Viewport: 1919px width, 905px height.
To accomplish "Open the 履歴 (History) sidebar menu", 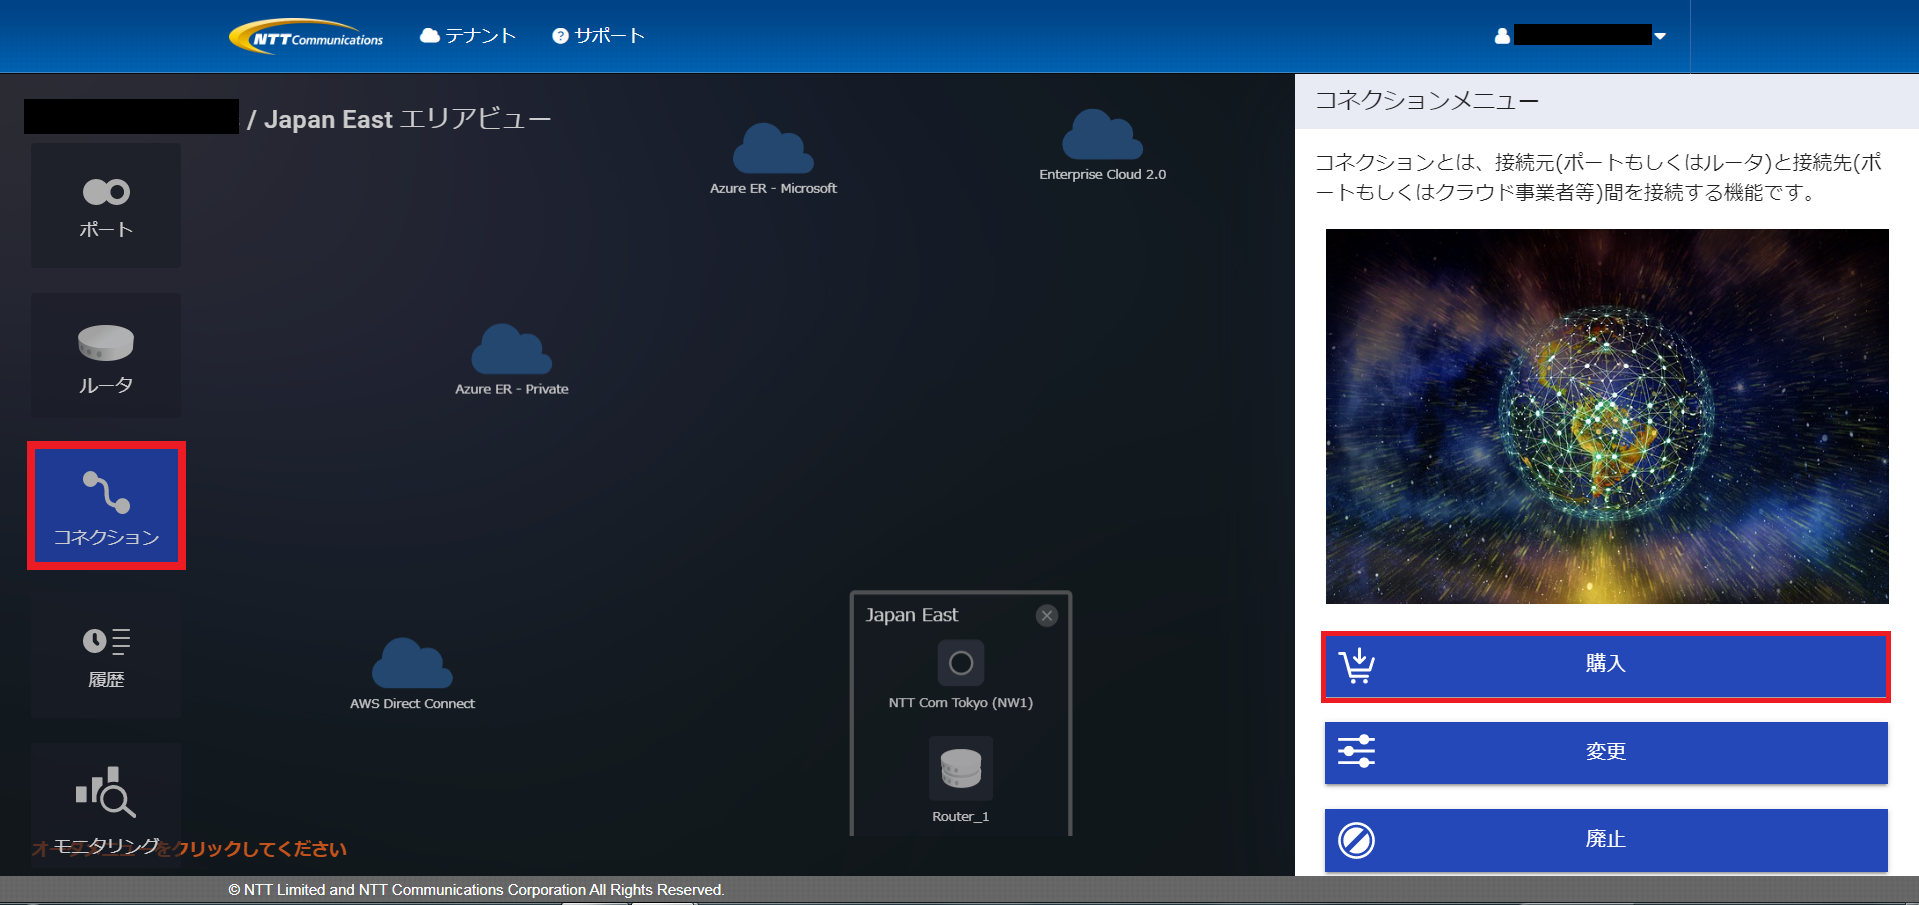I will 106,656.
